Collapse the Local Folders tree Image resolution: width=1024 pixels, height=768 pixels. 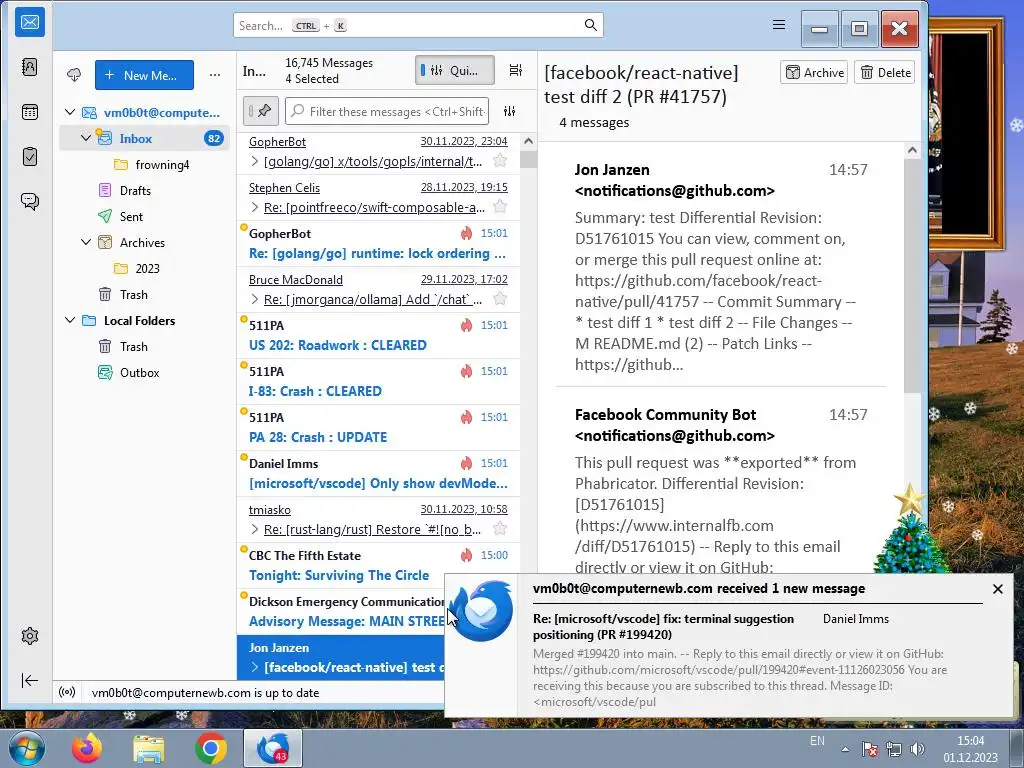tap(70, 321)
